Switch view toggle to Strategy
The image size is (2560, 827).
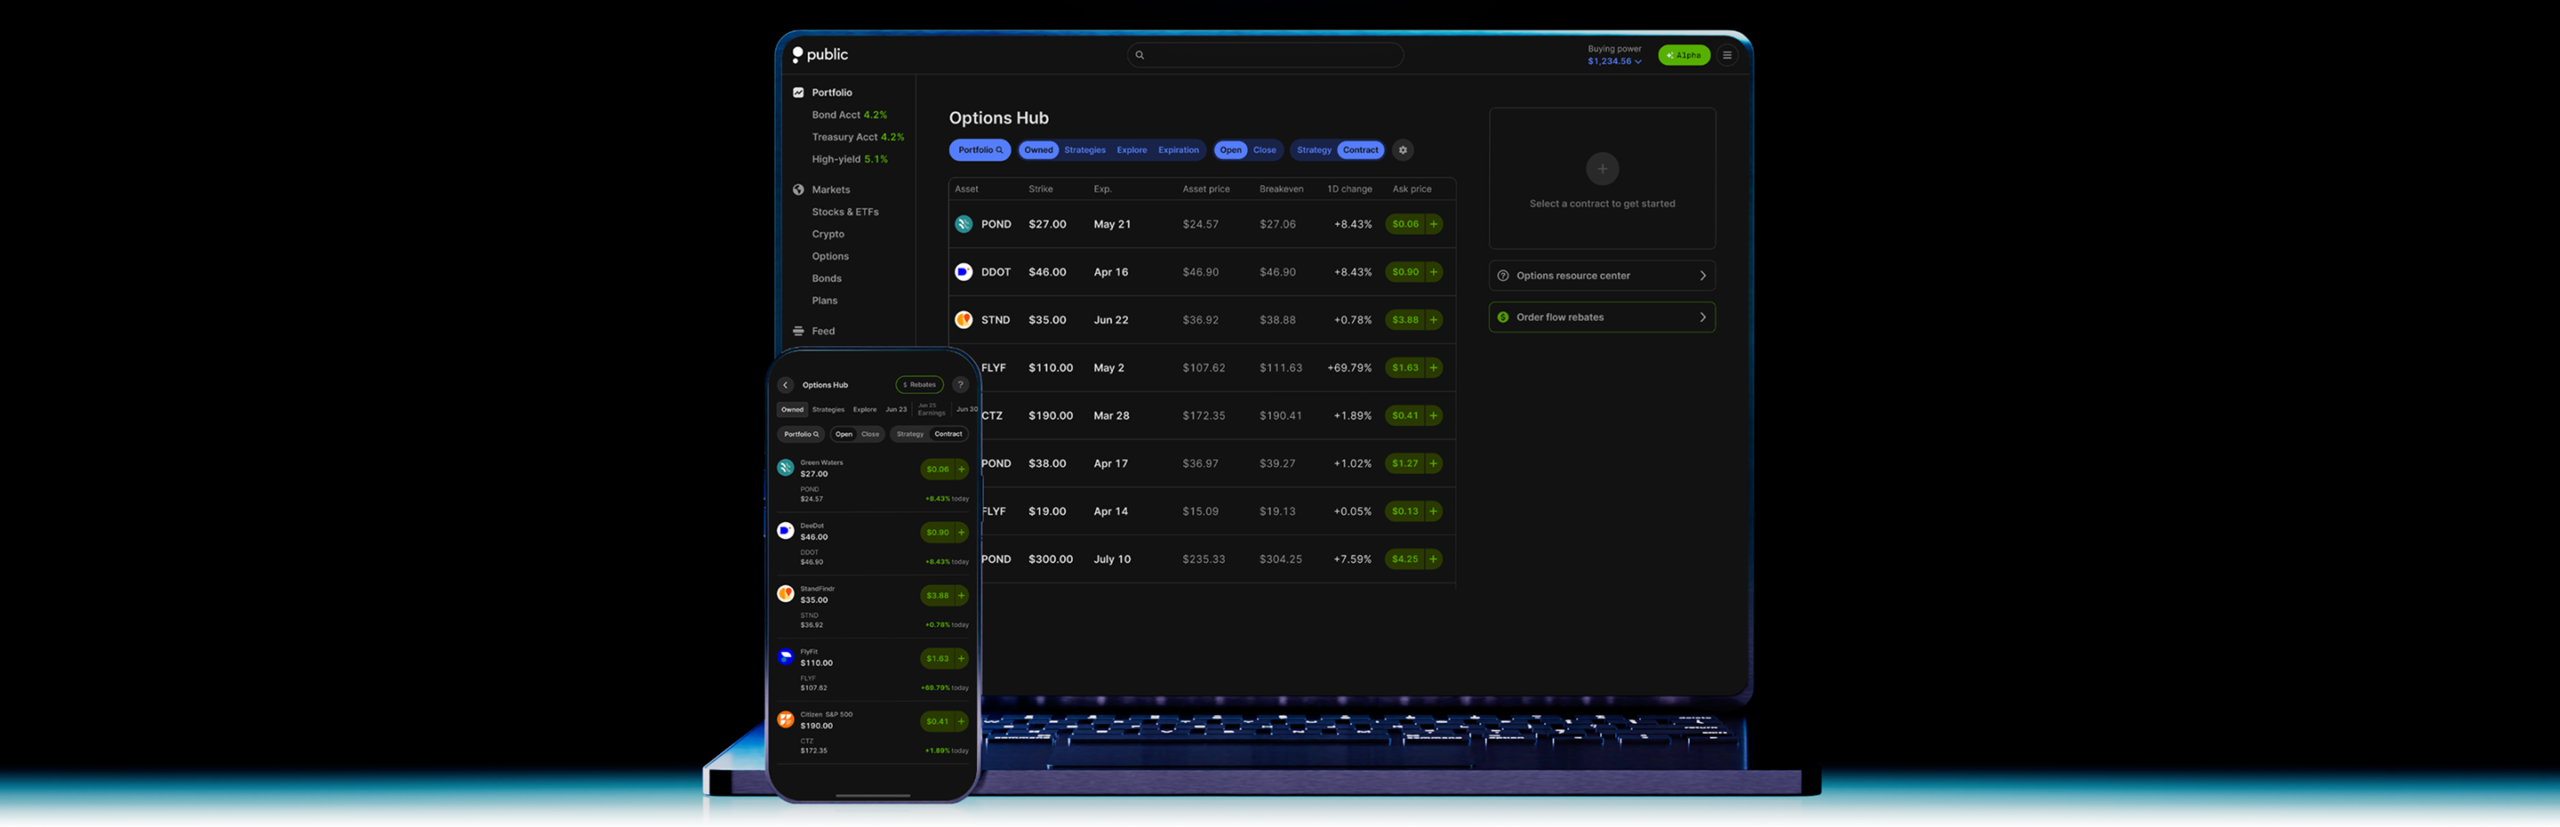click(x=1313, y=150)
